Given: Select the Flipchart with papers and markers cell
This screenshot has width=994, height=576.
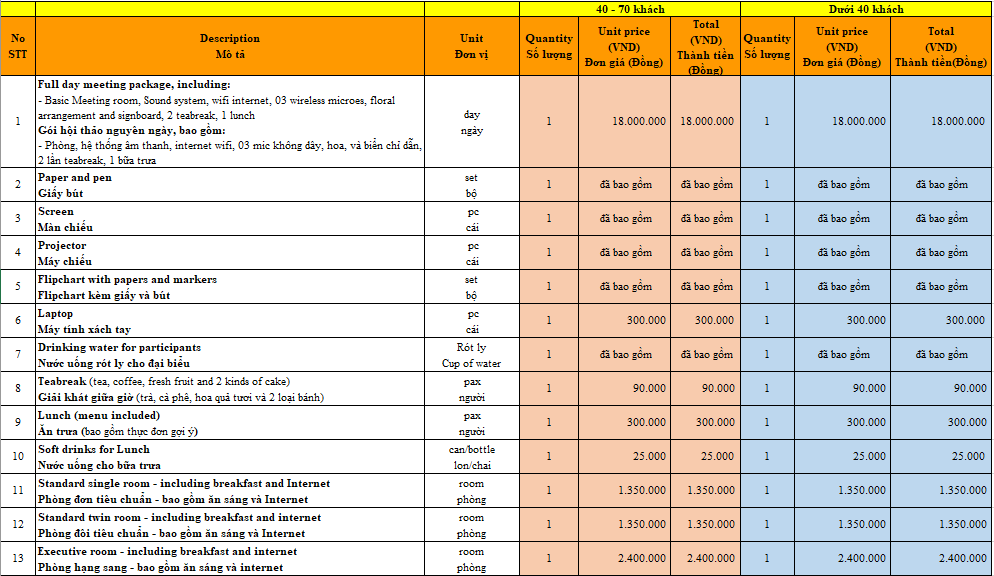Looking at the screenshot, I should [230, 287].
